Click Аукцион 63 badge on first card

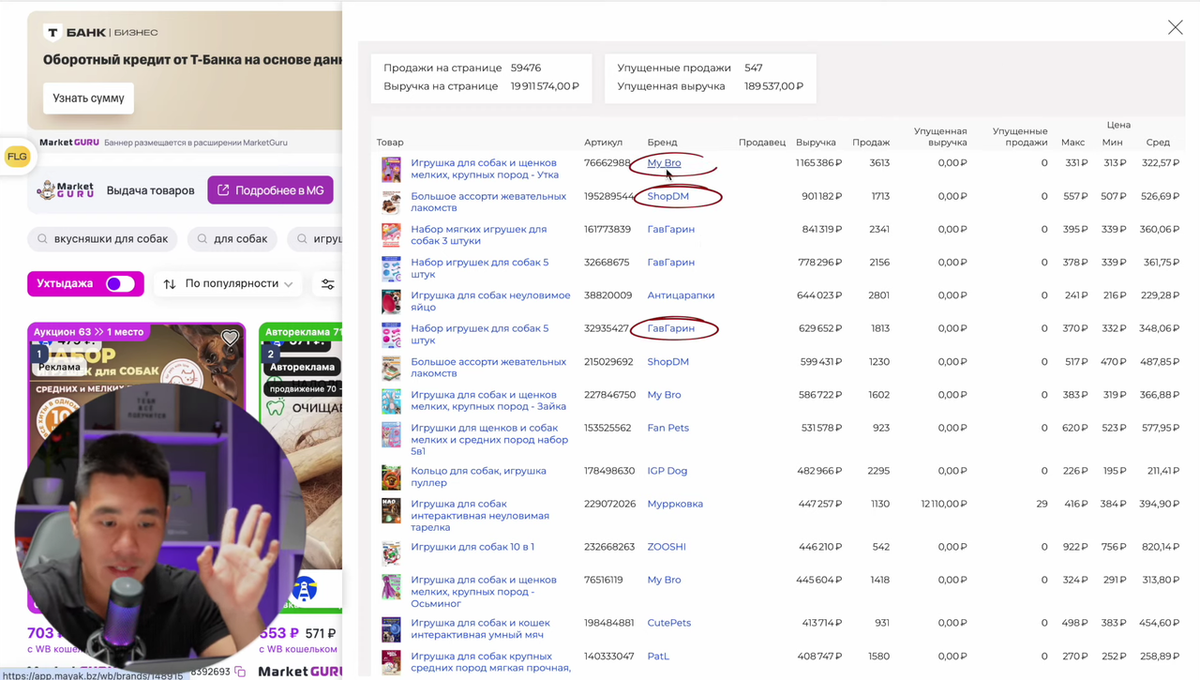pyautogui.click(x=90, y=331)
